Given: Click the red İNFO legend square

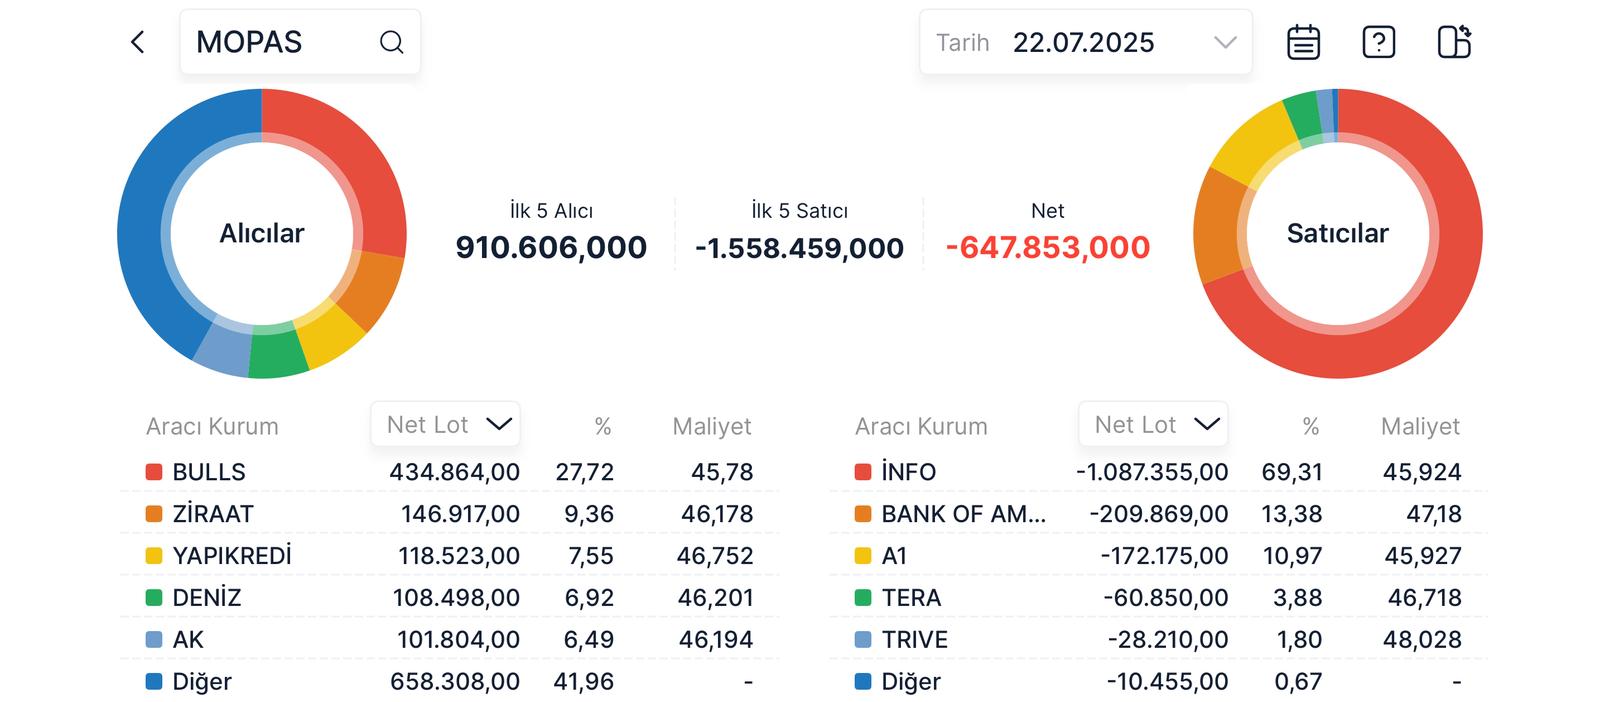Looking at the screenshot, I should tap(863, 472).
